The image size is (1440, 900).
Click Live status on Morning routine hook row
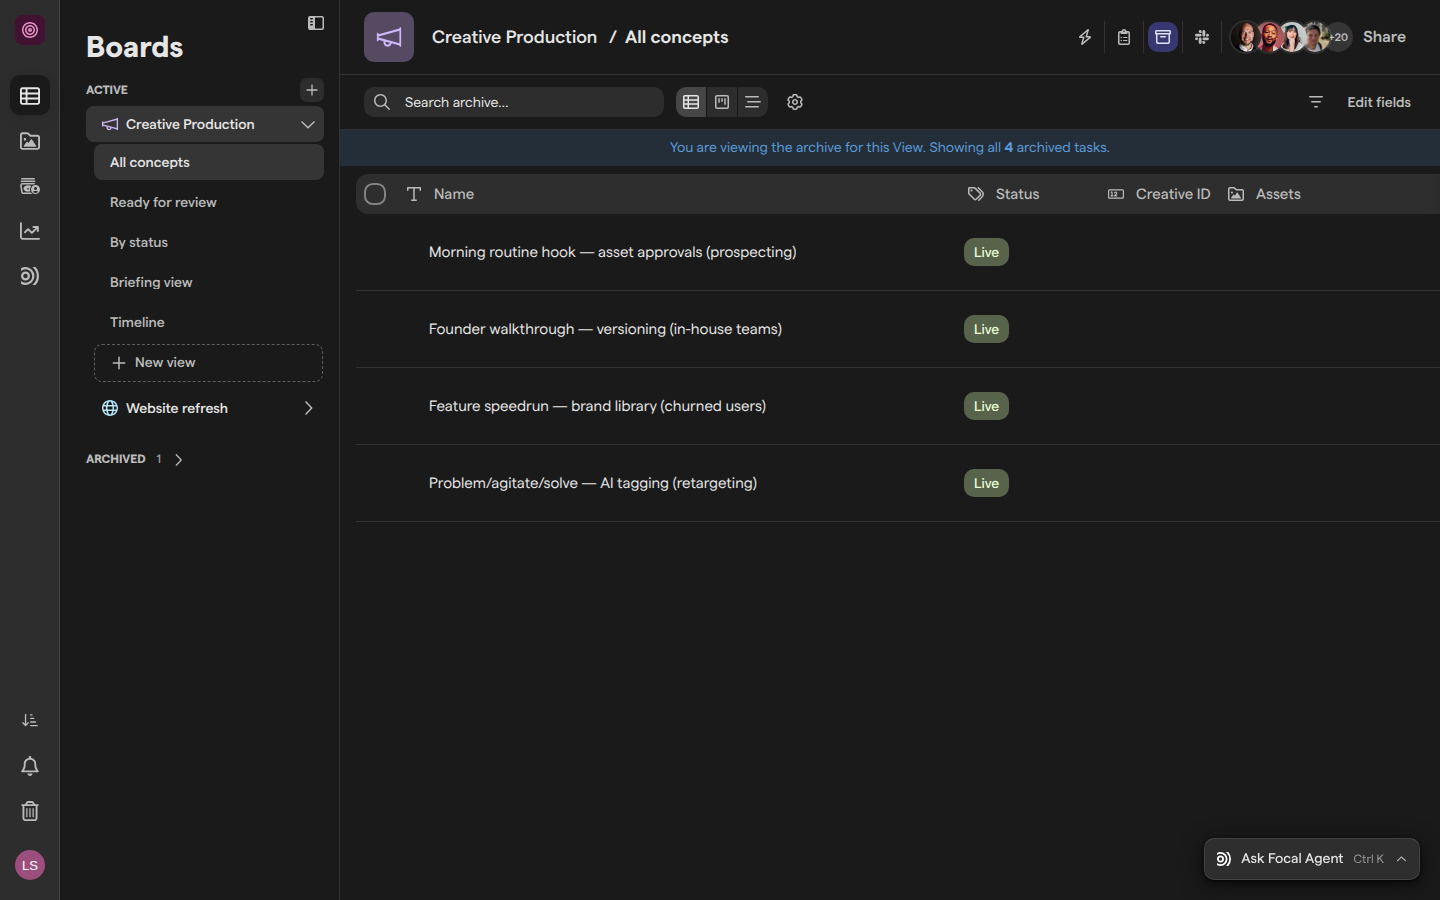pyautogui.click(x=986, y=252)
